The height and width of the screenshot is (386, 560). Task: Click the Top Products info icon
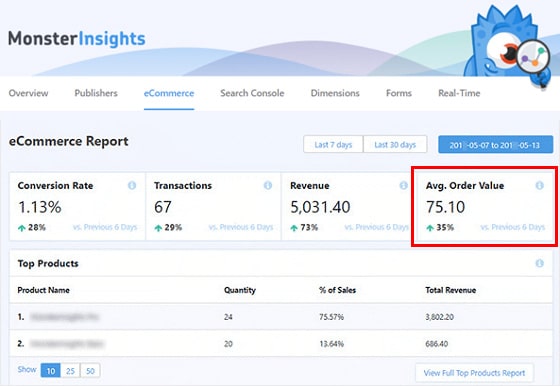tap(540, 263)
